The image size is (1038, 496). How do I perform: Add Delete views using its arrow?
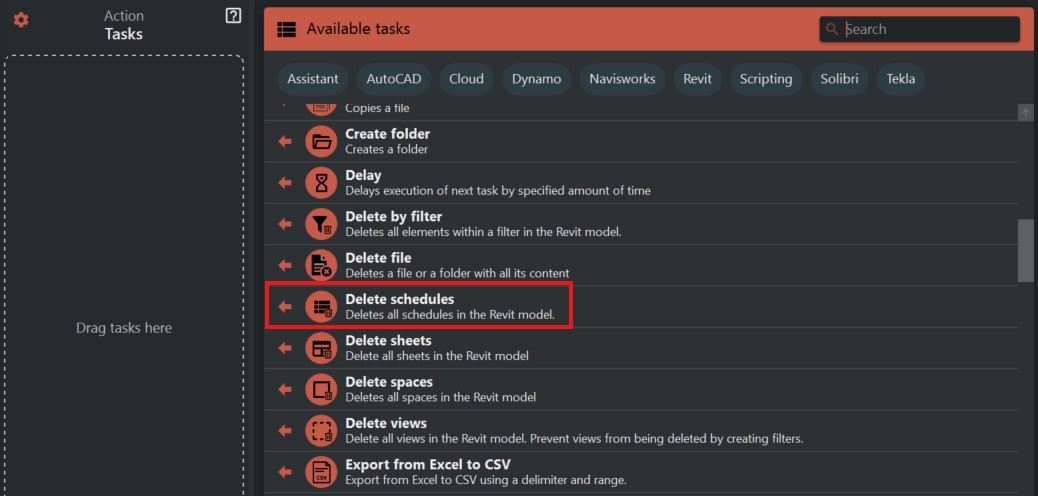pyautogui.click(x=285, y=431)
